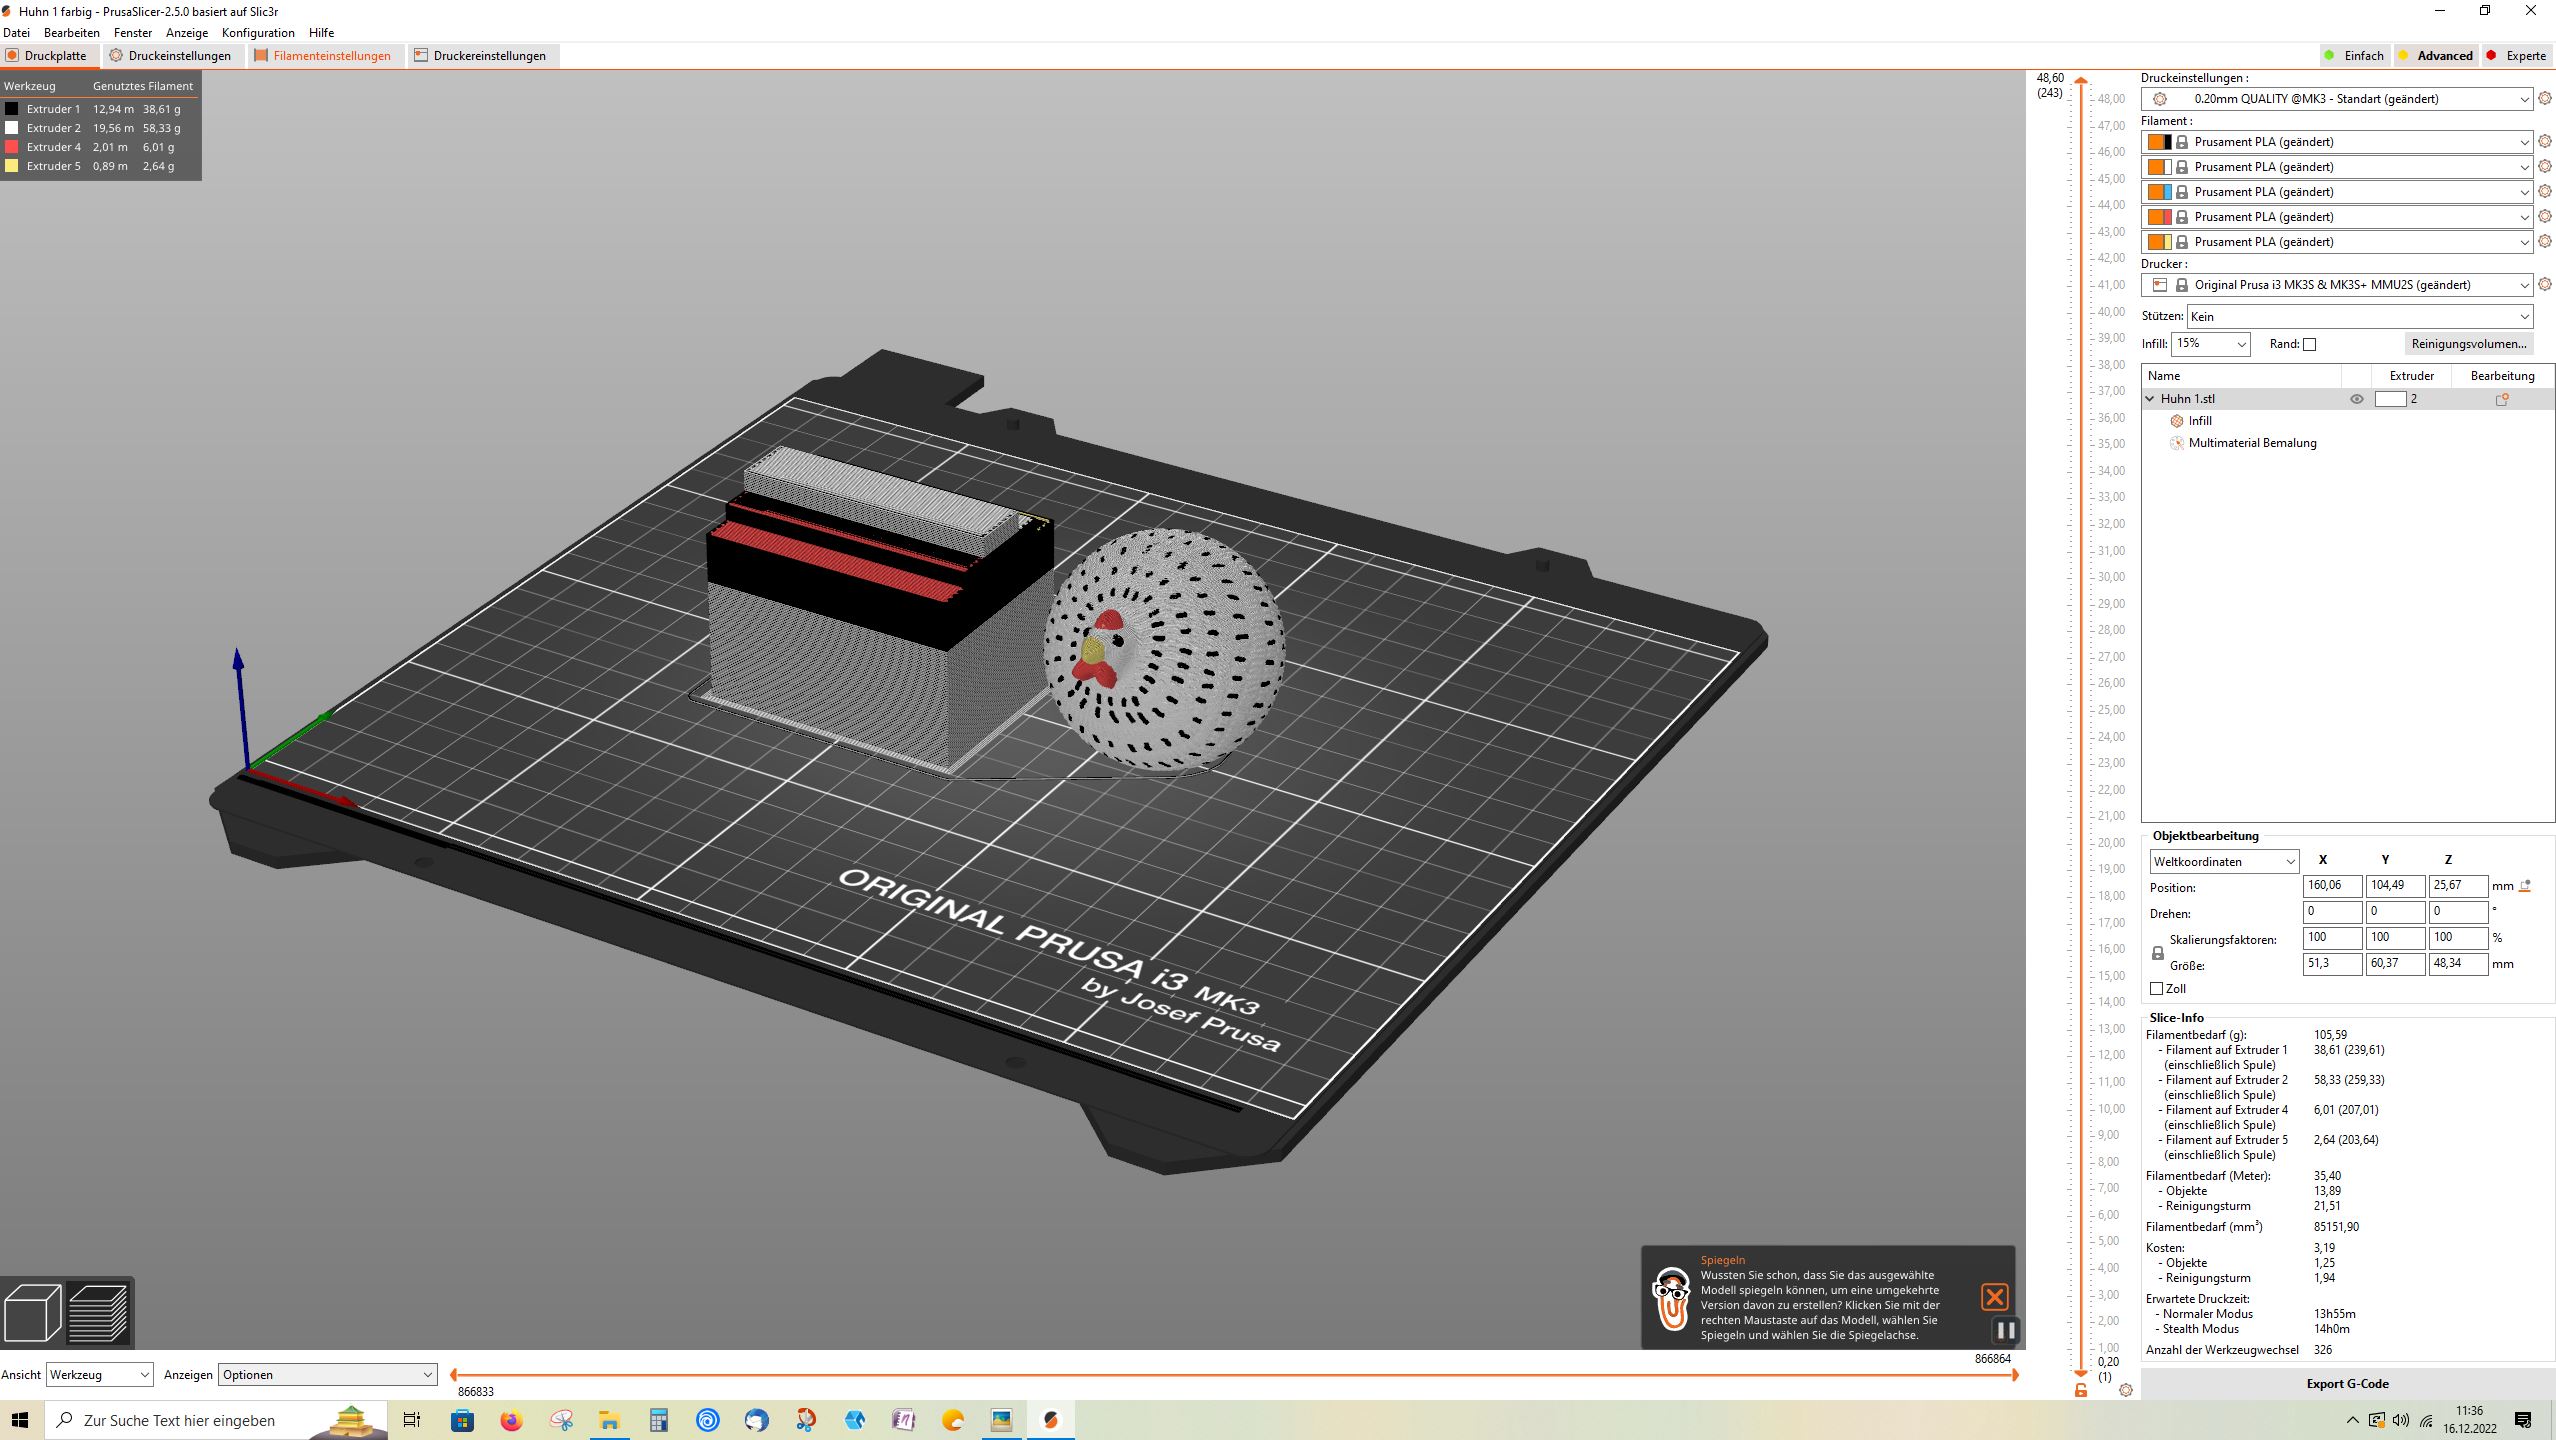Open the Microsoft Store taskbar icon

[x=462, y=1420]
